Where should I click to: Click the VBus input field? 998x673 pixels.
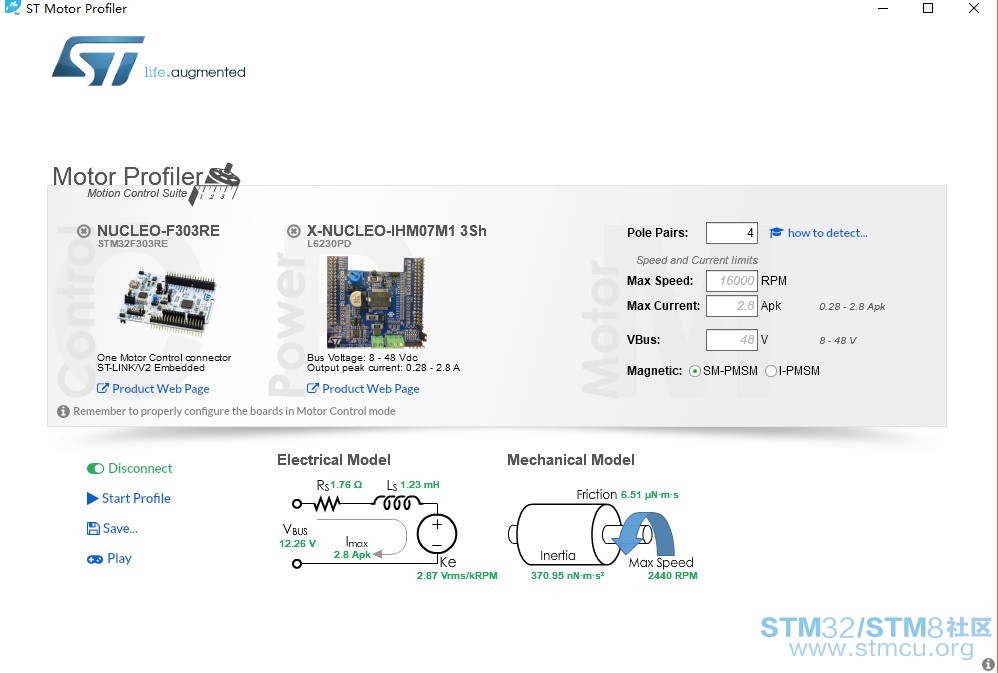click(x=731, y=340)
